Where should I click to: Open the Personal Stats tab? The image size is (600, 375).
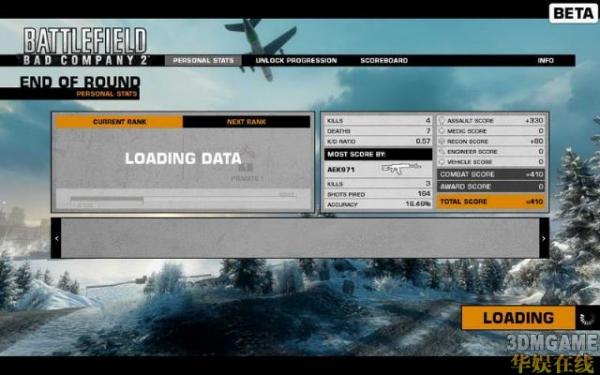tap(203, 60)
